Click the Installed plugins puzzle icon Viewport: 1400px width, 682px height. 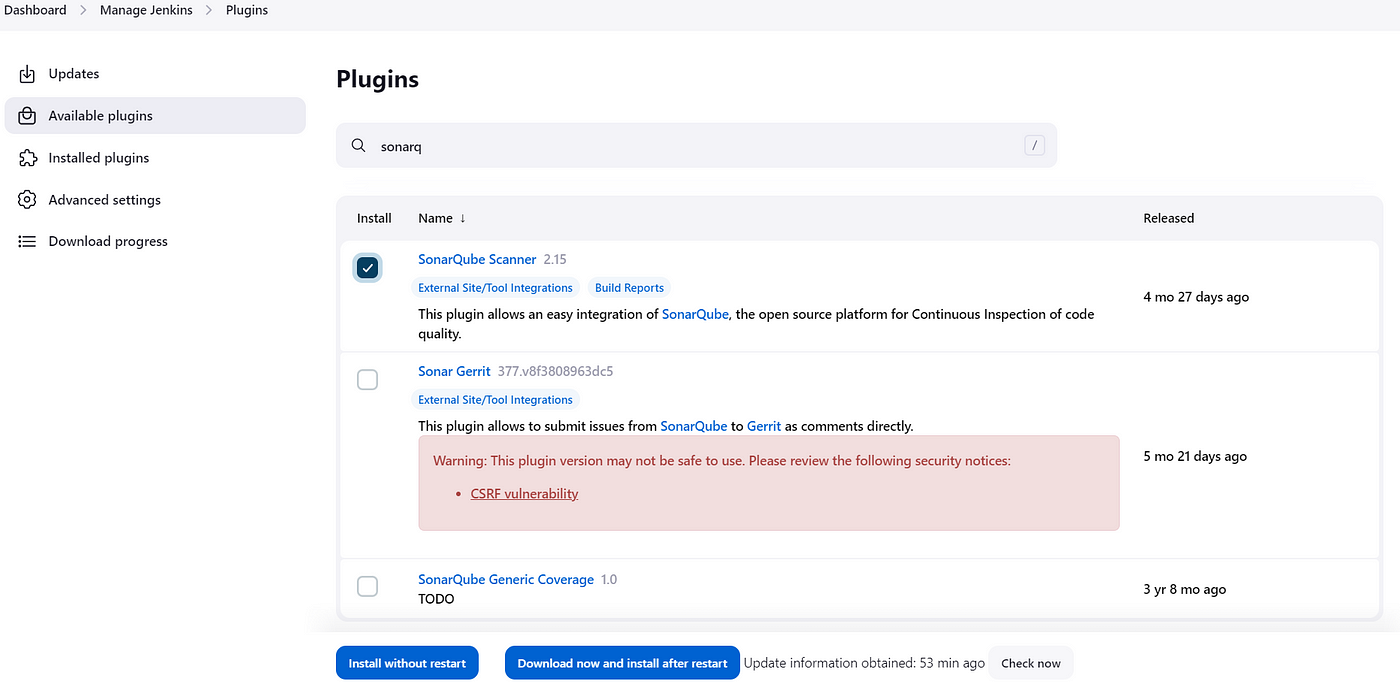coord(28,158)
